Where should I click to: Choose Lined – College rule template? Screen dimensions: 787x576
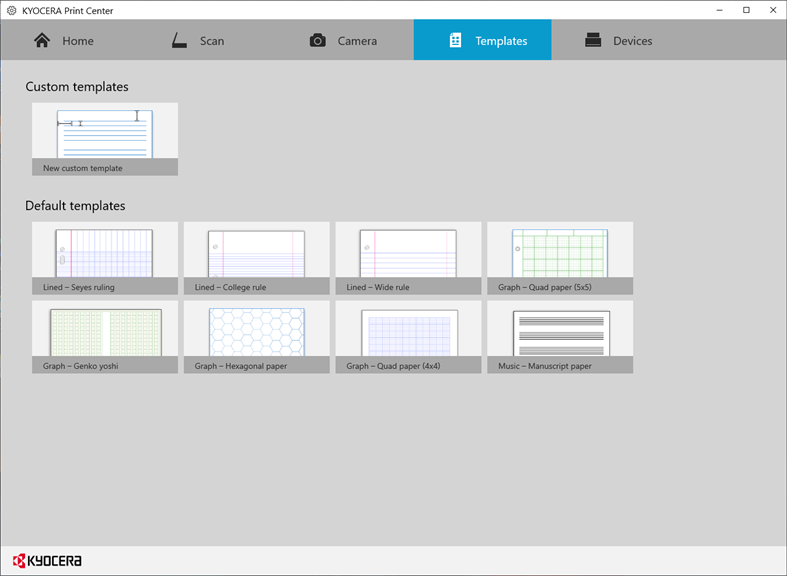click(256, 258)
